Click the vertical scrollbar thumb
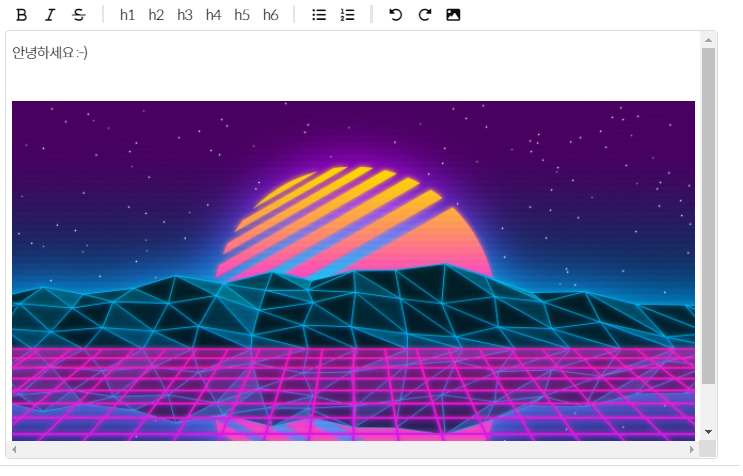This screenshot has width=743, height=476. pos(708,215)
